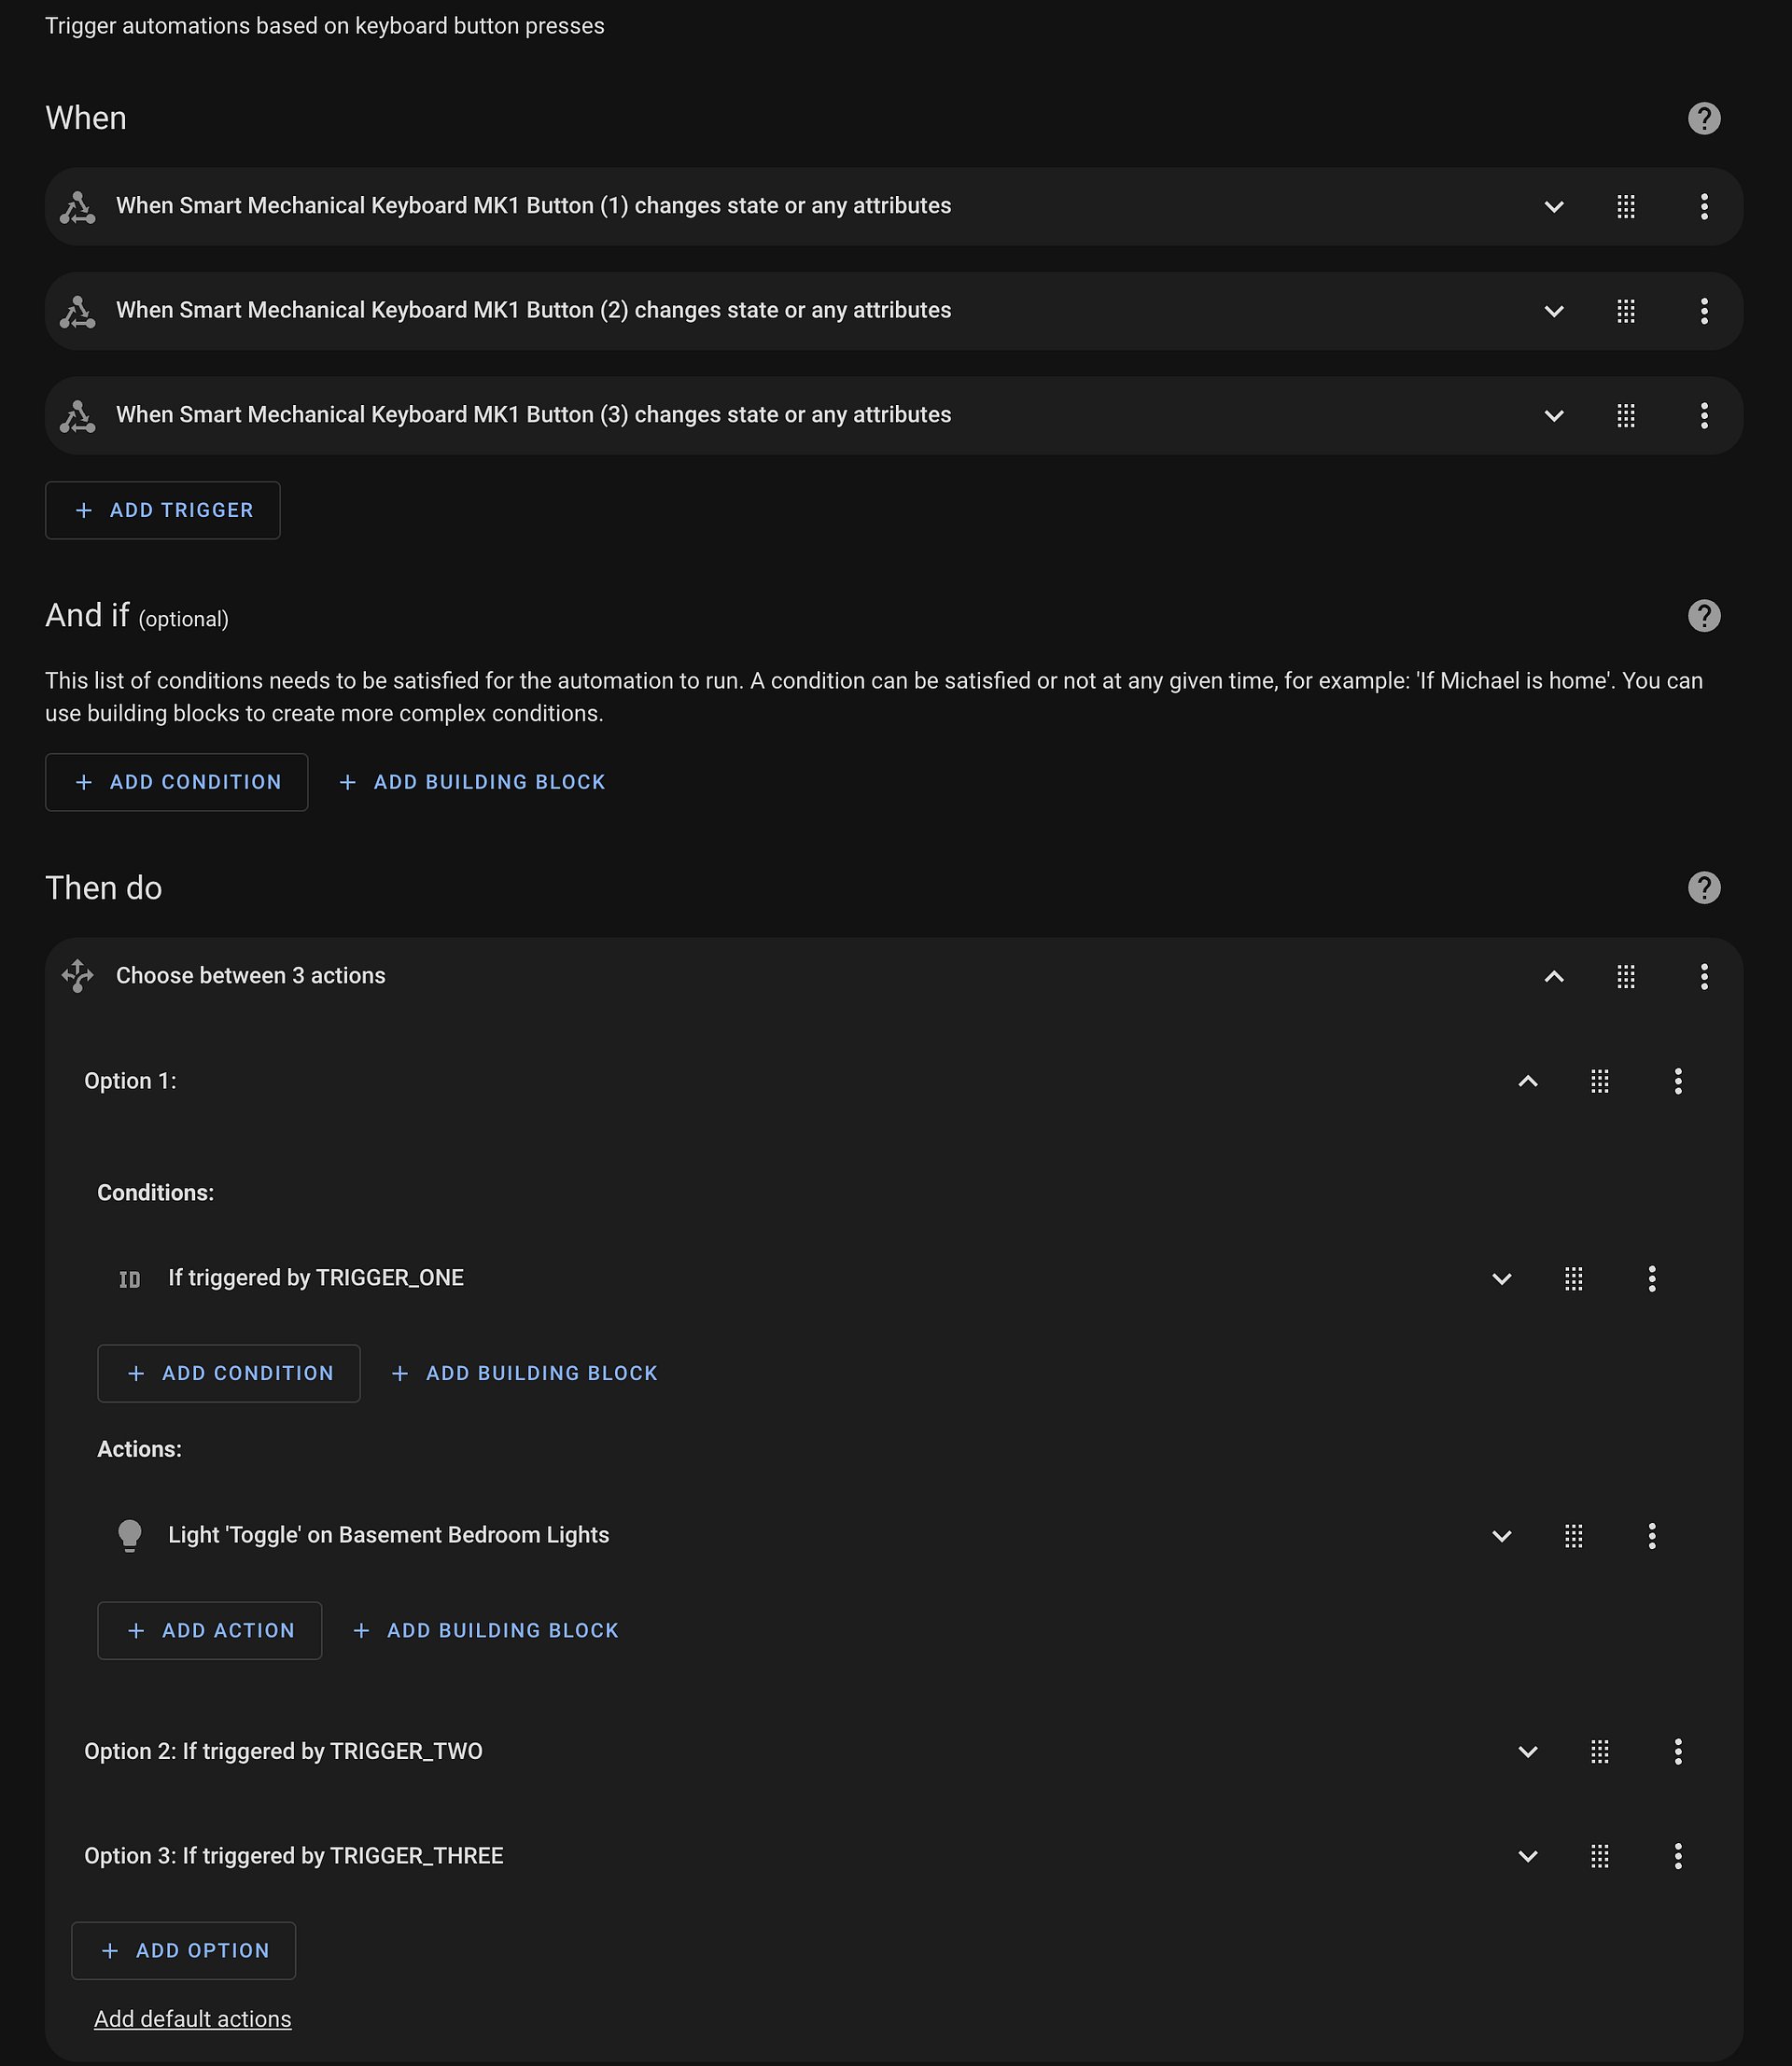1792x2066 pixels.
Task: Click the ADD TRIGGER button
Action: coord(163,510)
